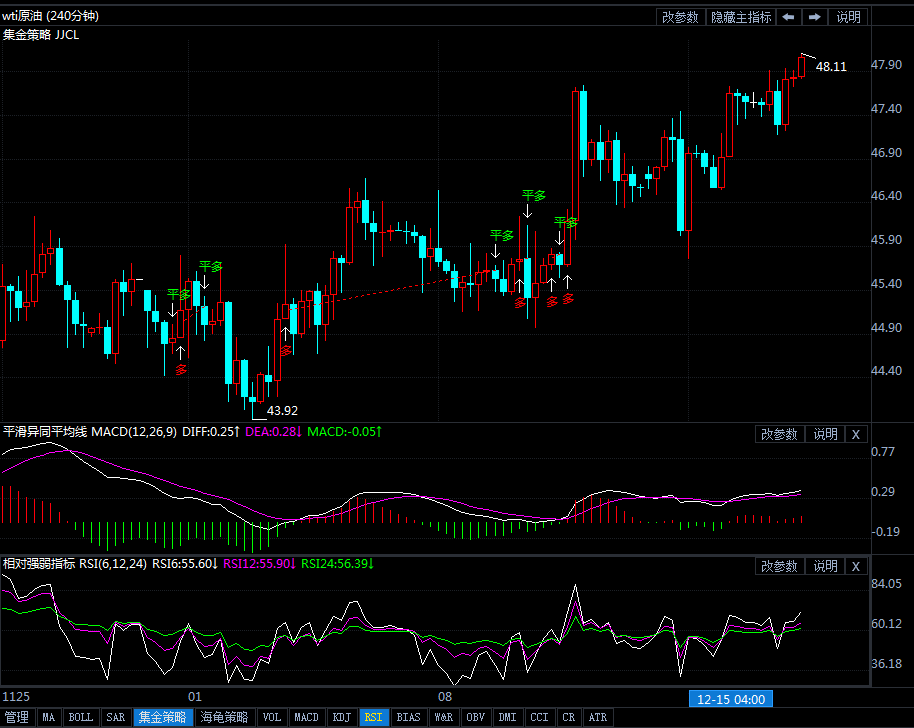The height and width of the screenshot is (728, 914).
Task: Close the RSI indicator panel
Action: click(855, 566)
